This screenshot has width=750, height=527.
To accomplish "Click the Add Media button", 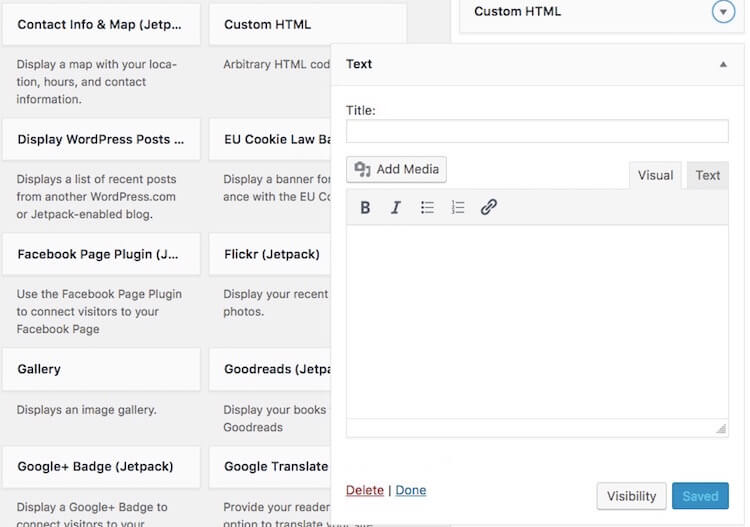I will [396, 170].
